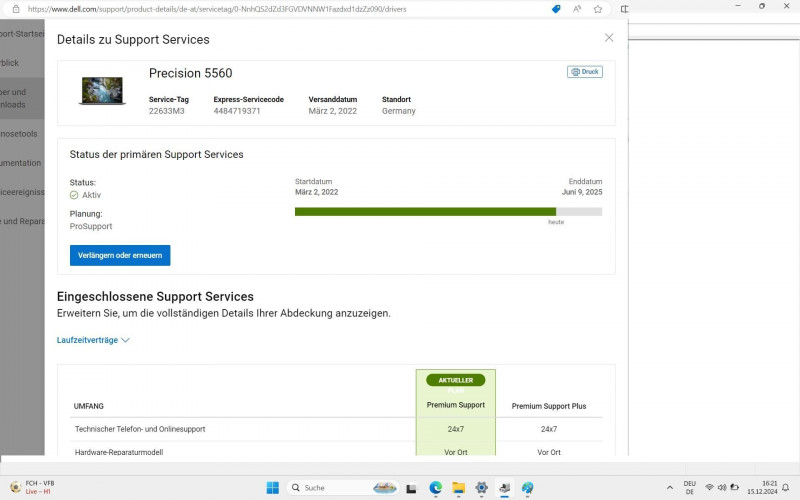Click the service tag value 22633M3
The image size is (800, 500).
(x=166, y=111)
